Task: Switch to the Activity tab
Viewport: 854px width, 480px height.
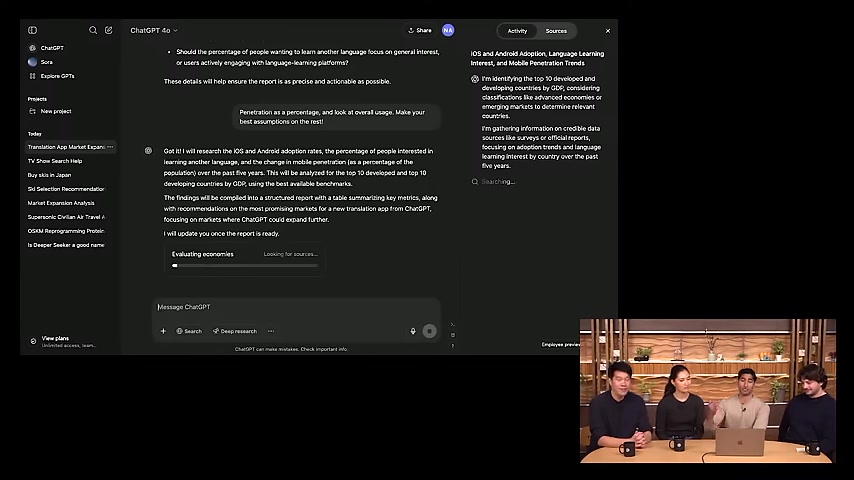Action: click(x=517, y=31)
